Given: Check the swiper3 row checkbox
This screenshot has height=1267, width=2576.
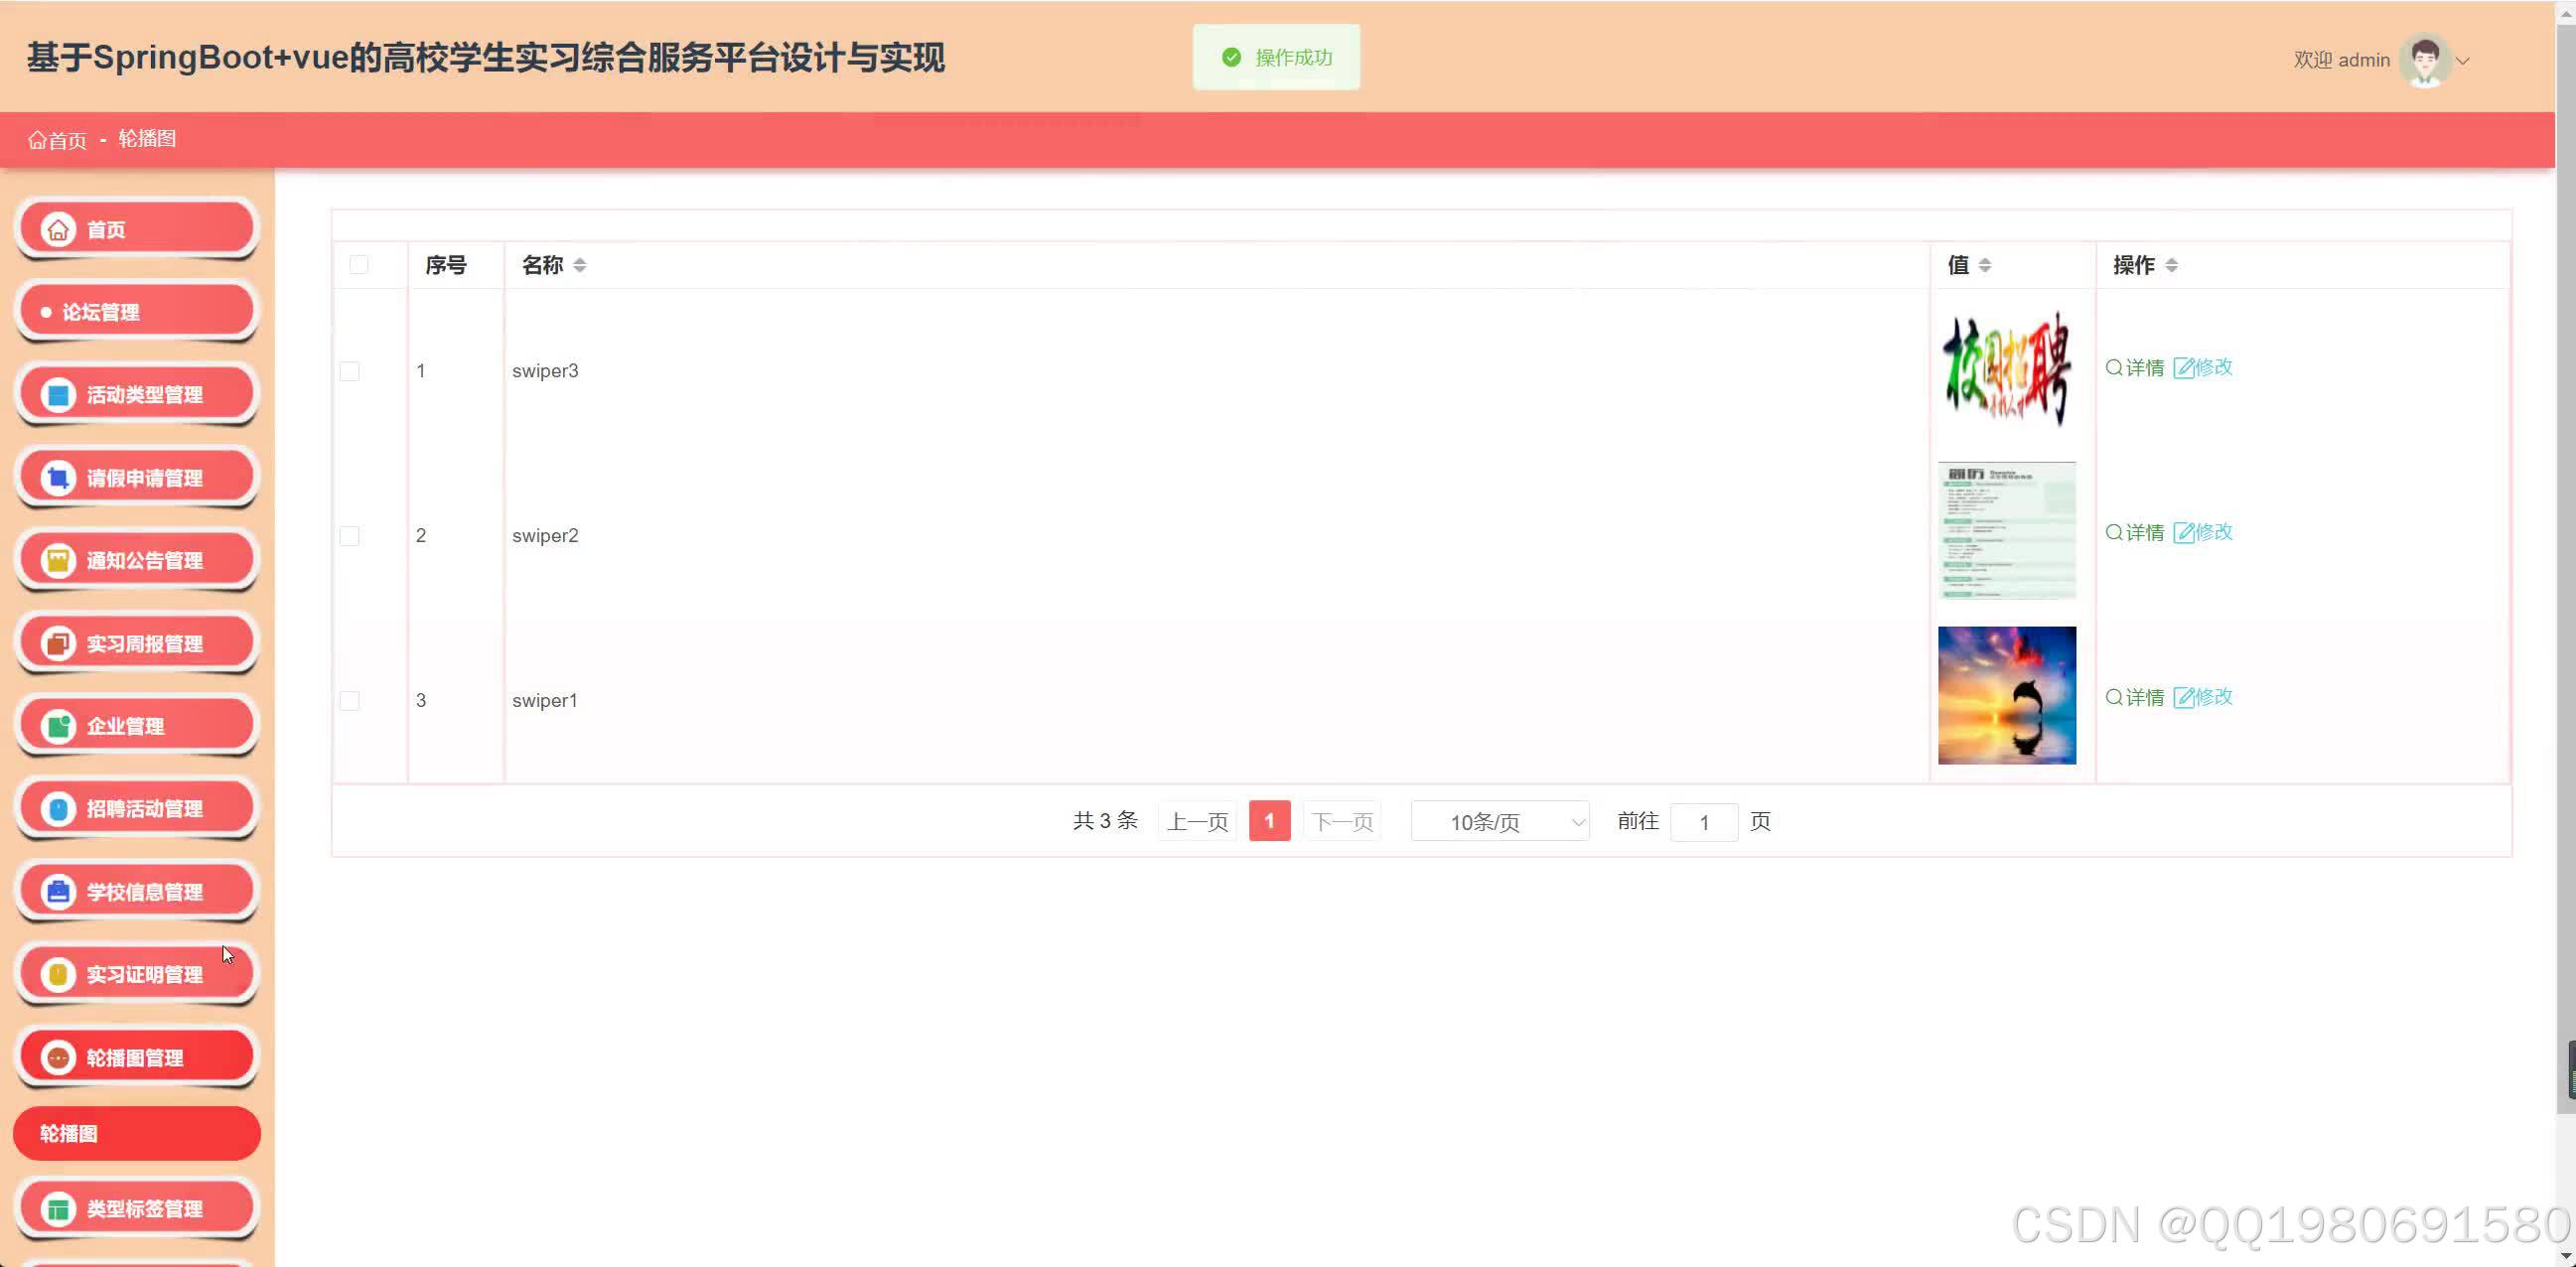Looking at the screenshot, I should pyautogui.click(x=350, y=371).
